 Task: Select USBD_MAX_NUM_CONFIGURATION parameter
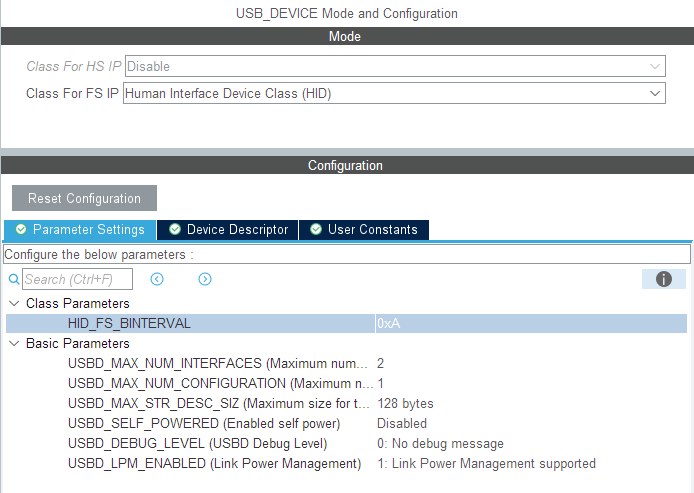click(220, 383)
